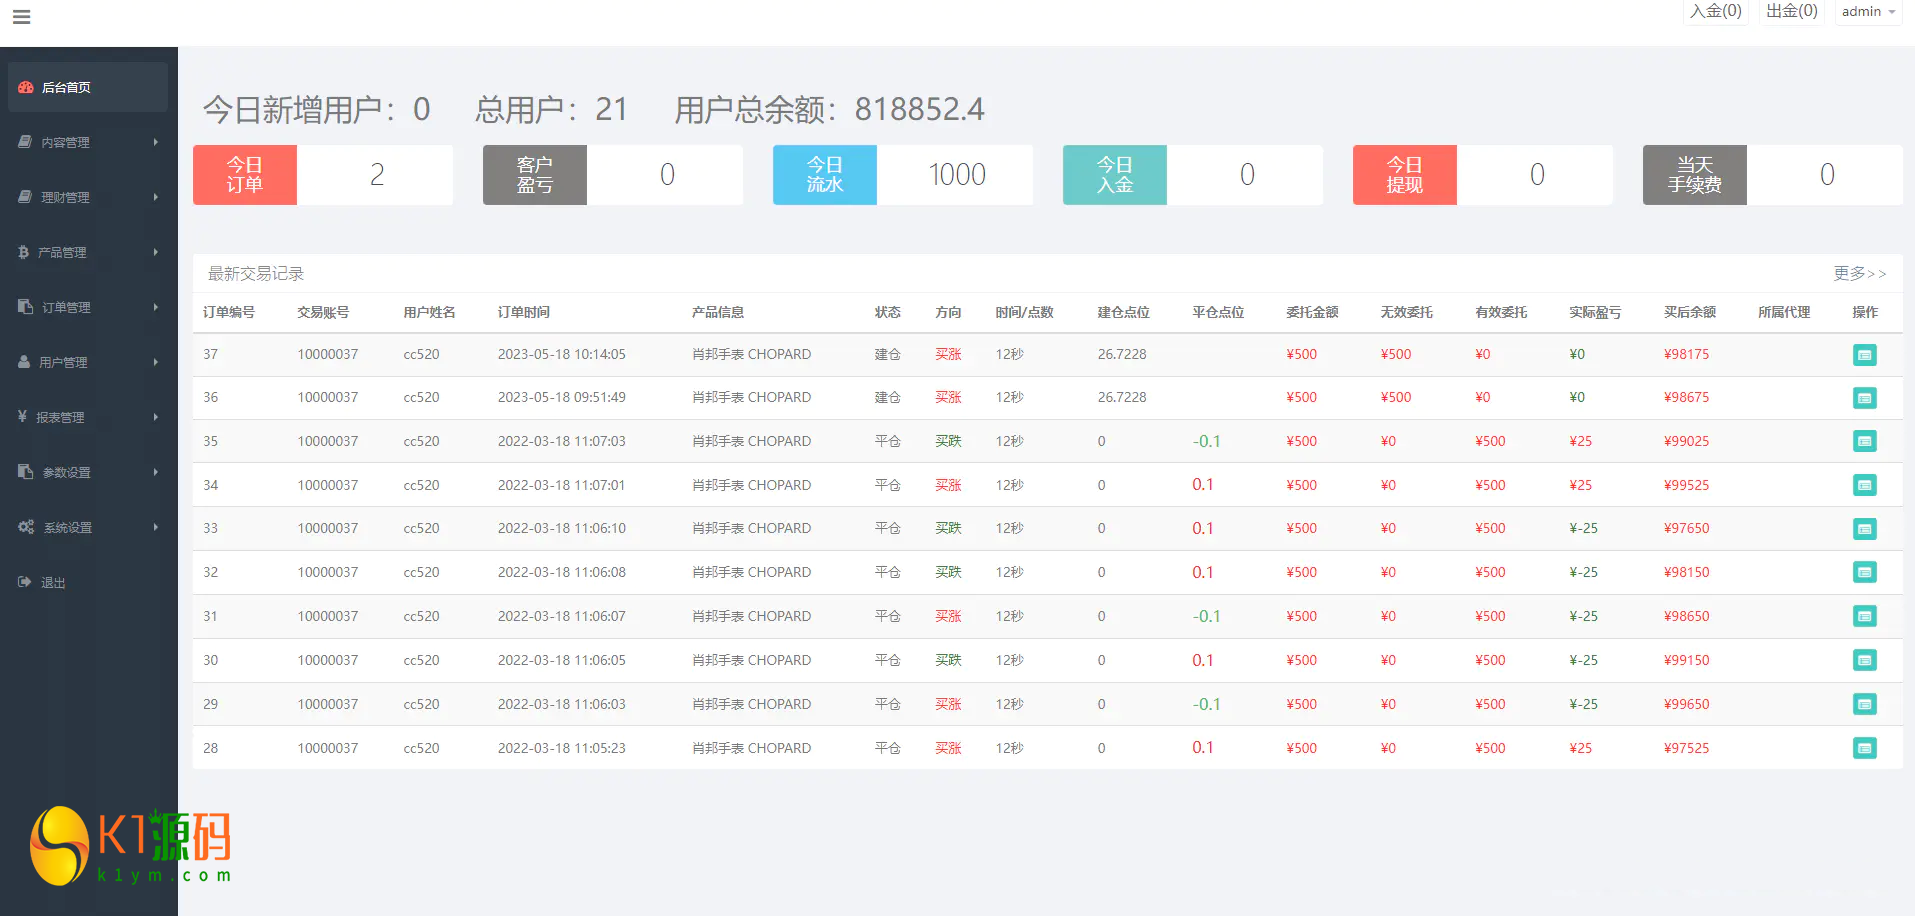Viewport: 1915px width, 916px height.
Task: Click the 退出 logout icon in sidebar
Action: [x=25, y=582]
